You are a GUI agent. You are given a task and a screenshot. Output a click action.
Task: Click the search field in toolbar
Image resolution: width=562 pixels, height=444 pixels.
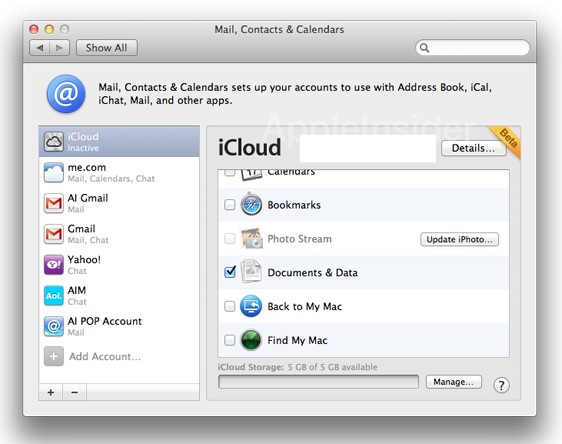pyautogui.click(x=472, y=48)
